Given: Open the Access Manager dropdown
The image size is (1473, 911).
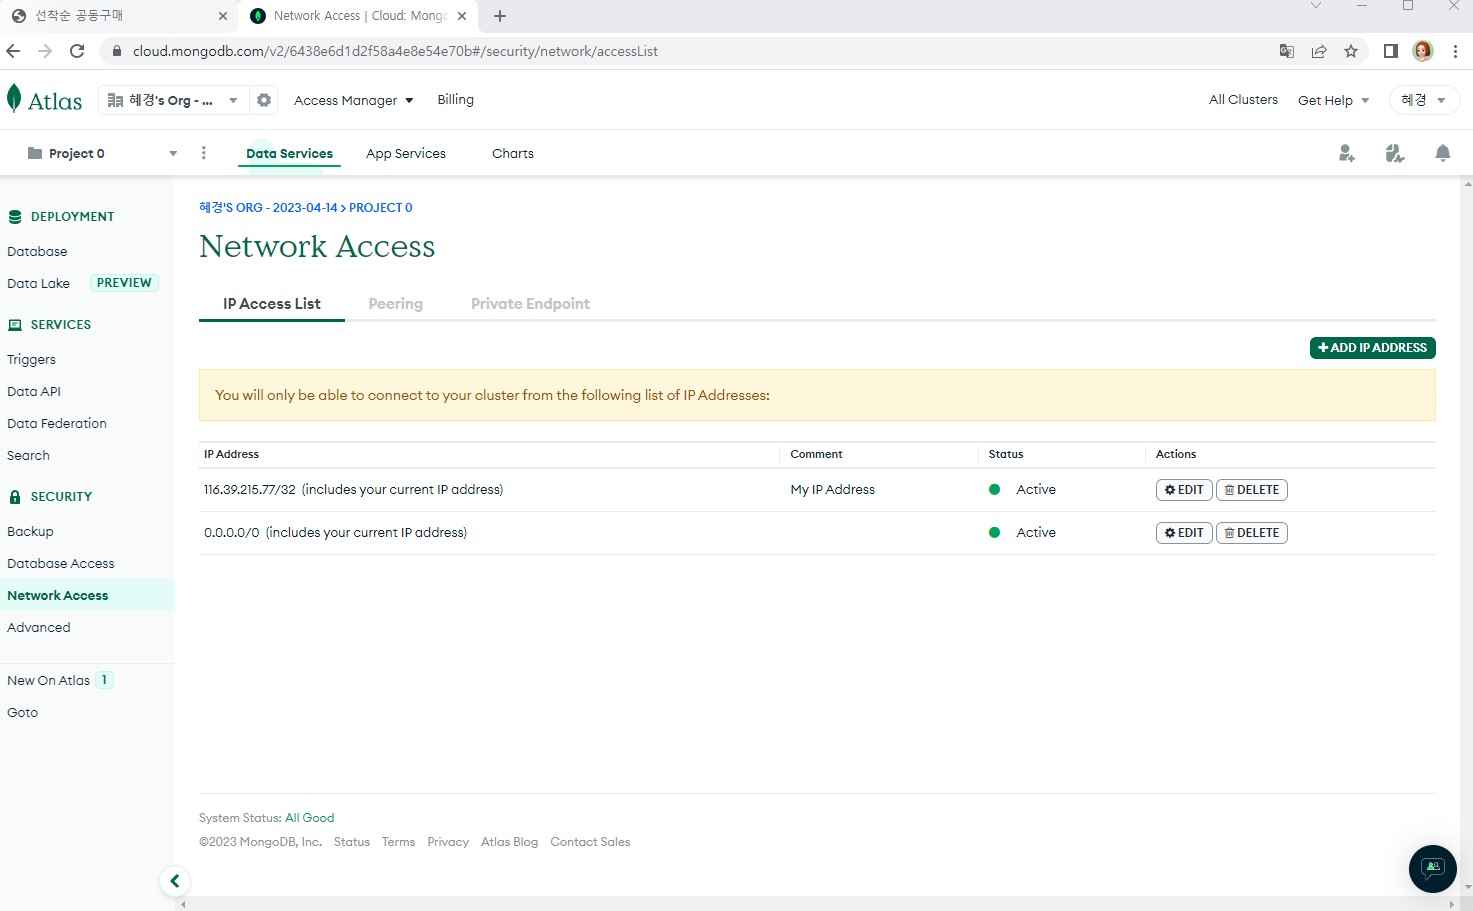Looking at the screenshot, I should coord(353,100).
